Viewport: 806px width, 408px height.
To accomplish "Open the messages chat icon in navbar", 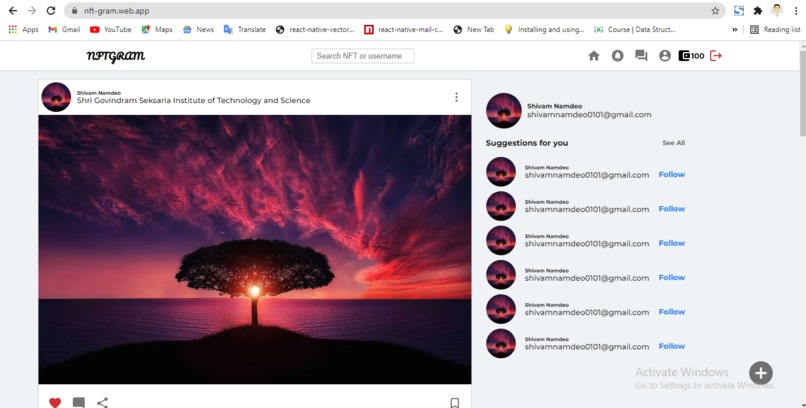I will click(641, 55).
